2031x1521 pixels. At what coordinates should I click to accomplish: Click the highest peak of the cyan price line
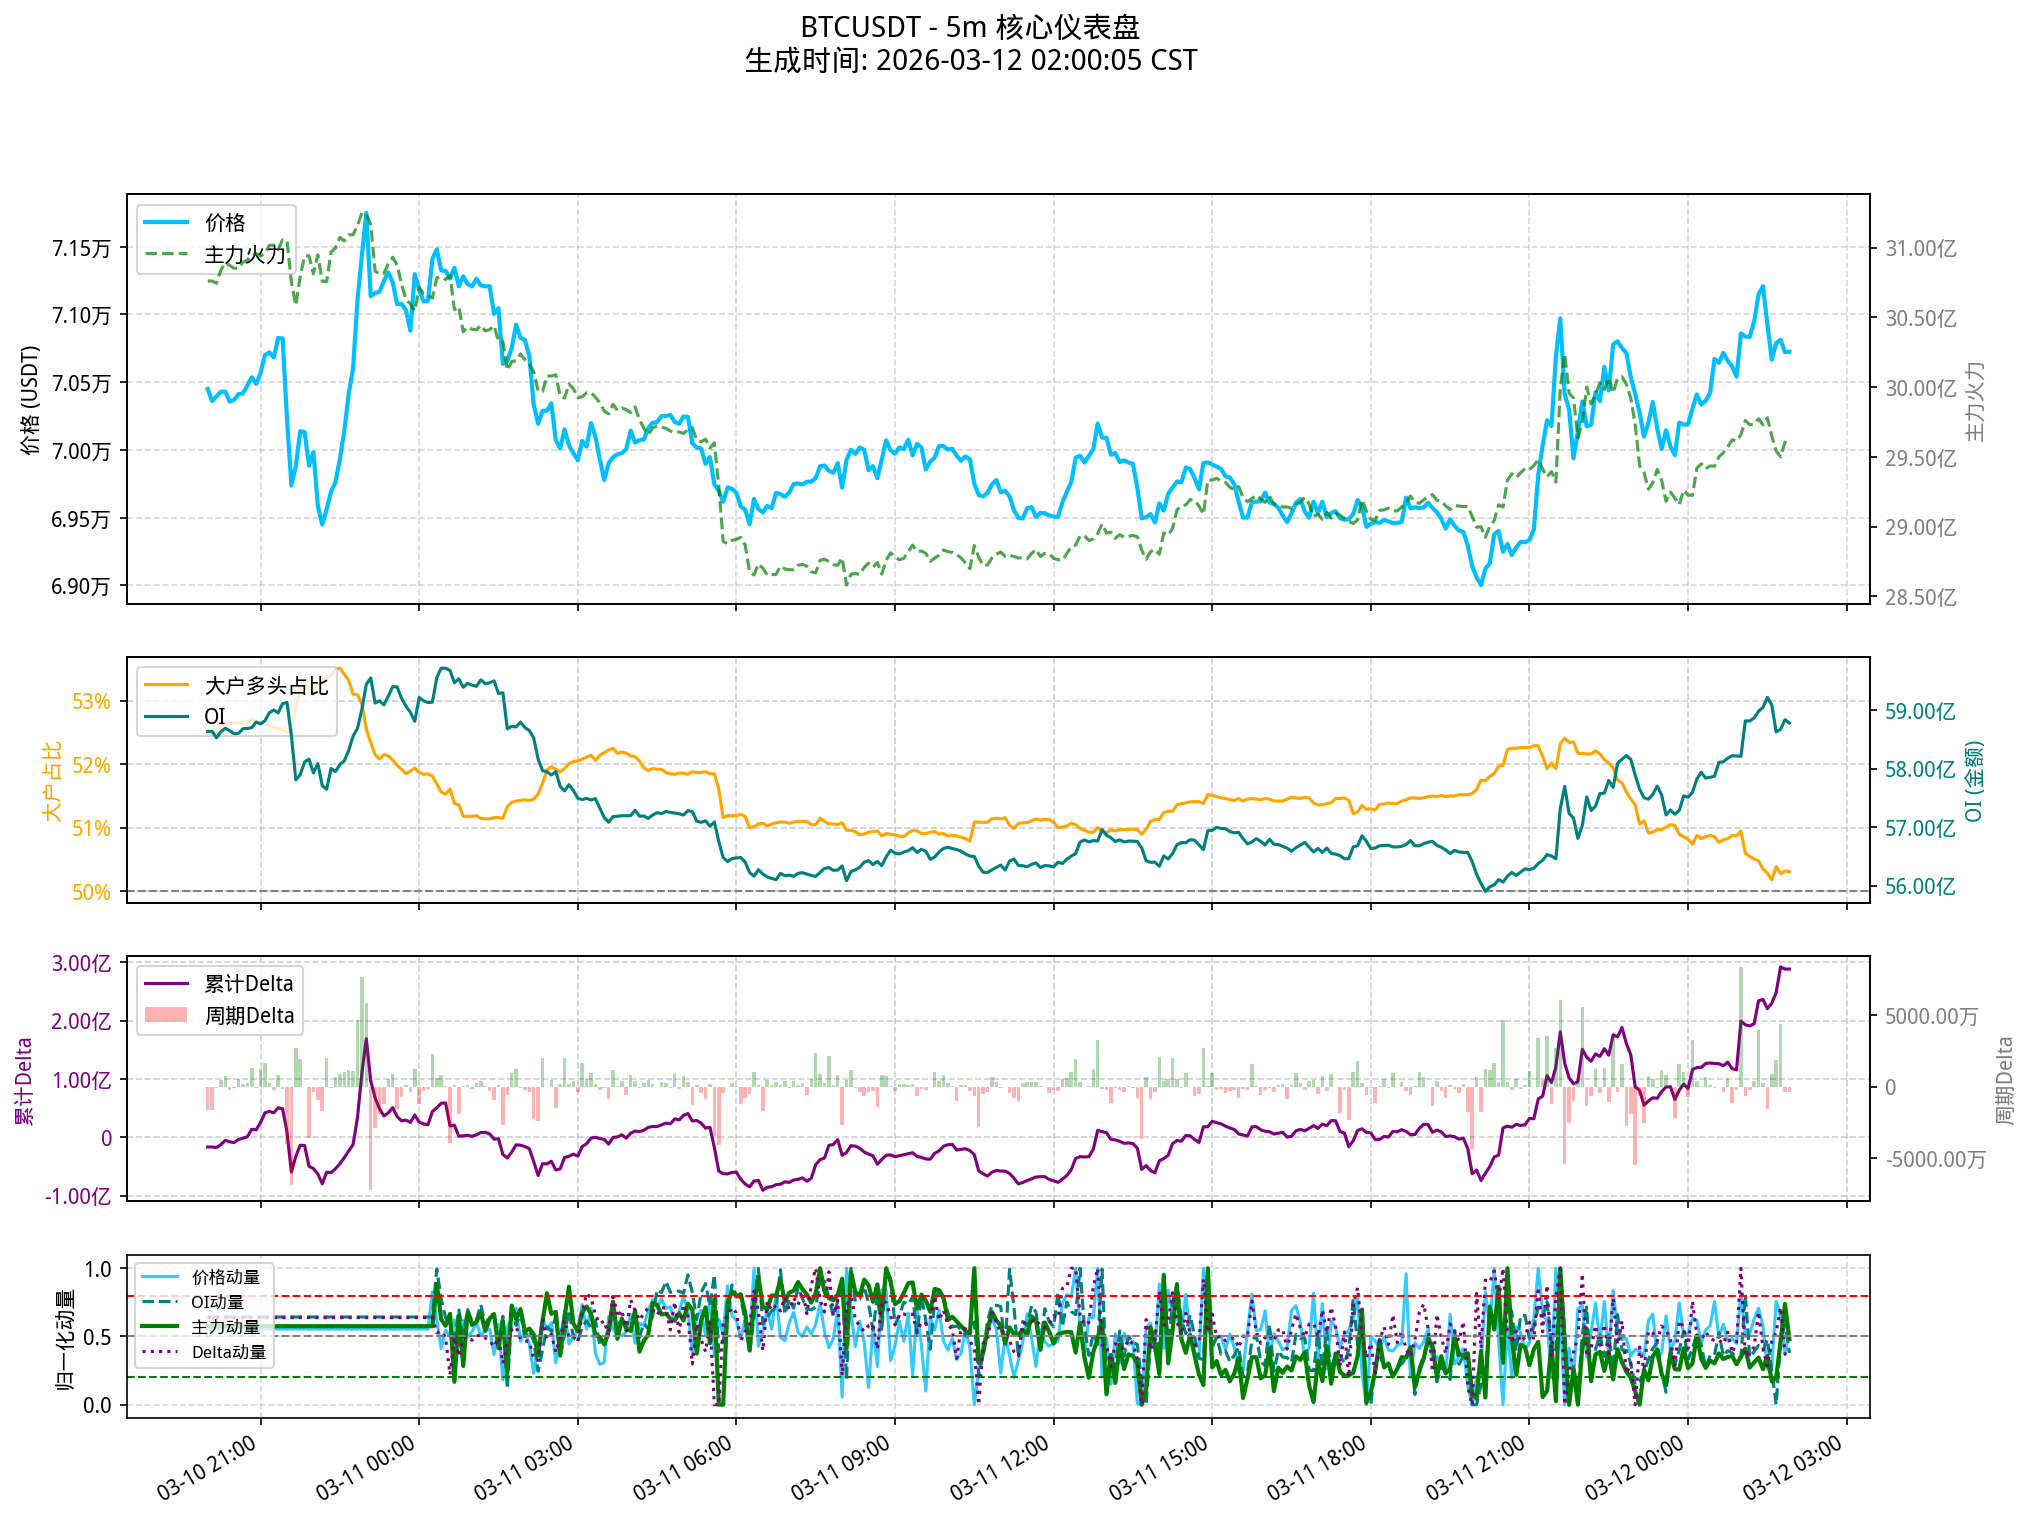[368, 213]
